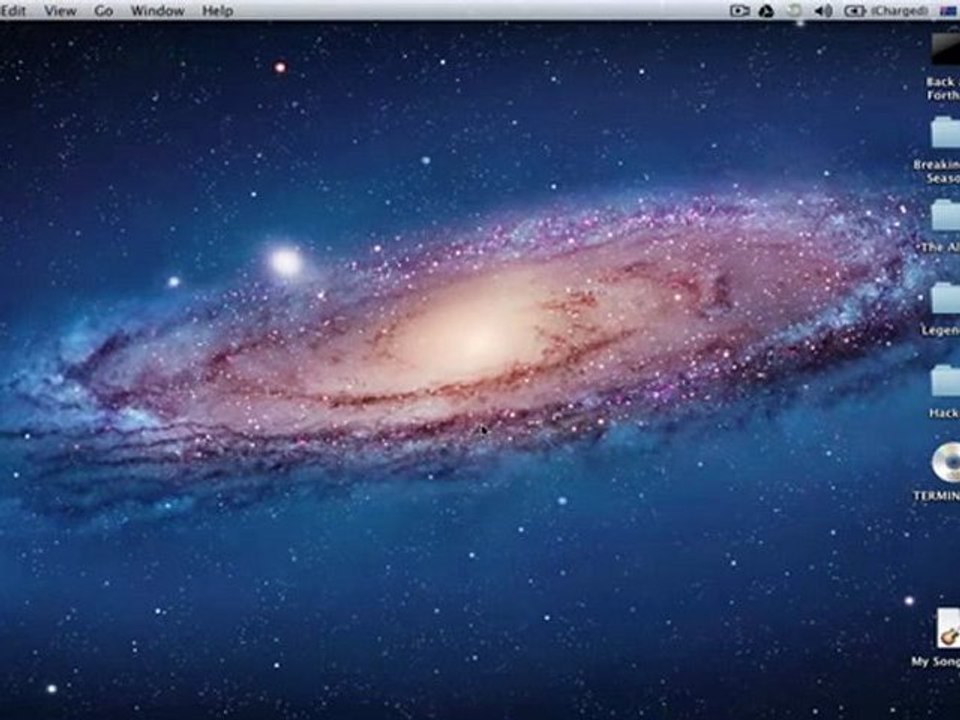Open the volume control in menu bar

pyautogui.click(x=823, y=10)
